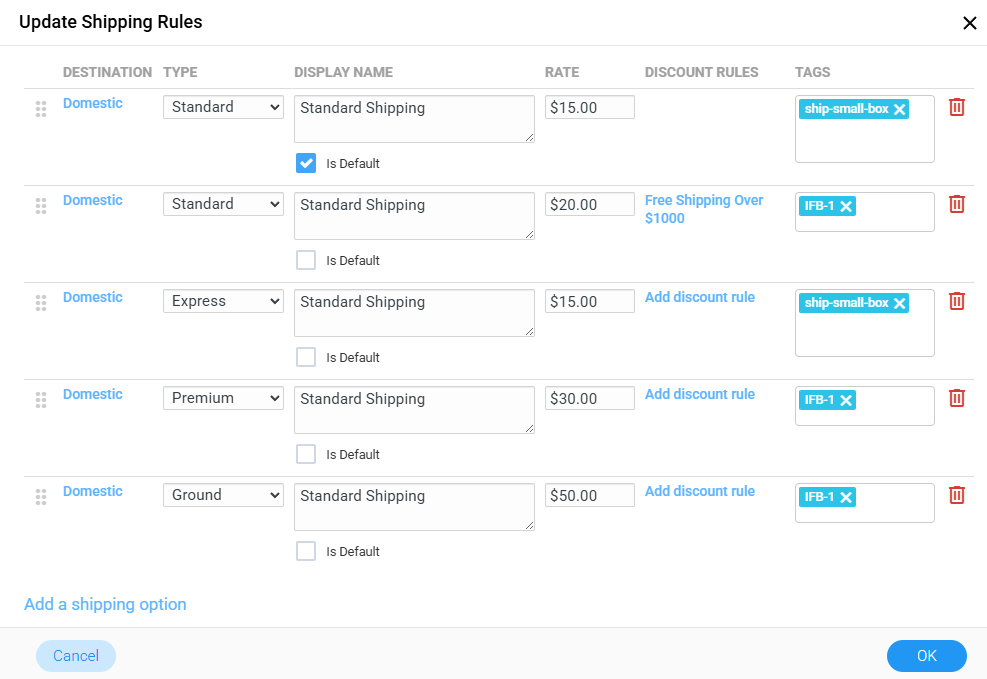This screenshot has width=987, height=679.
Task: Grab drag handle of $15.00 Standard row
Action: (41, 109)
